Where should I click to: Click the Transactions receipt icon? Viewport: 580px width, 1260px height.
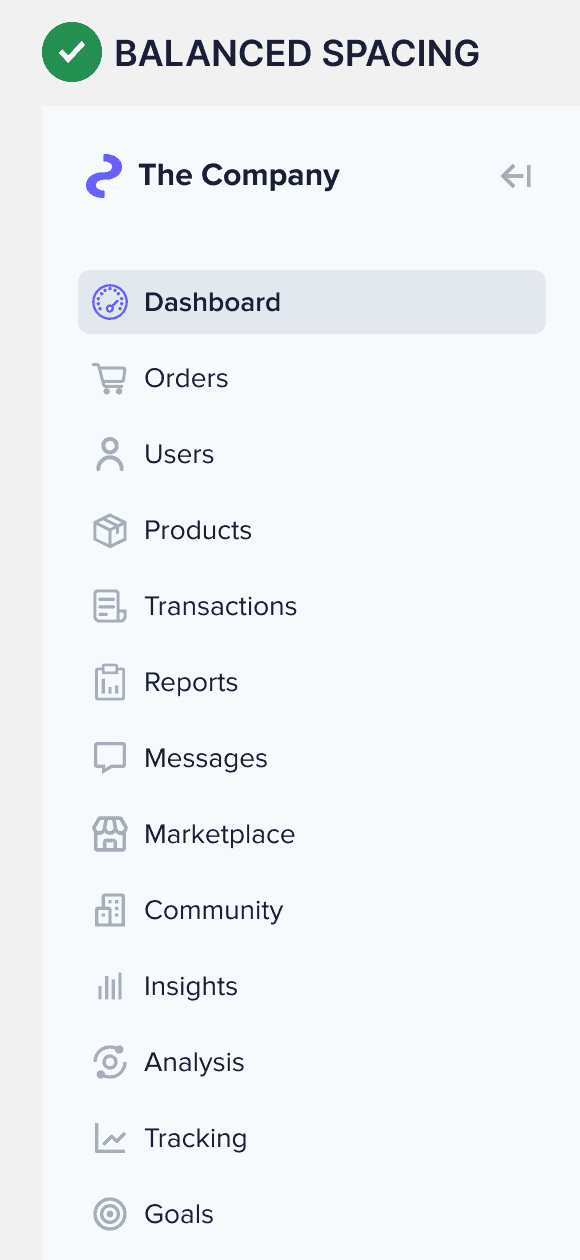[x=110, y=606]
